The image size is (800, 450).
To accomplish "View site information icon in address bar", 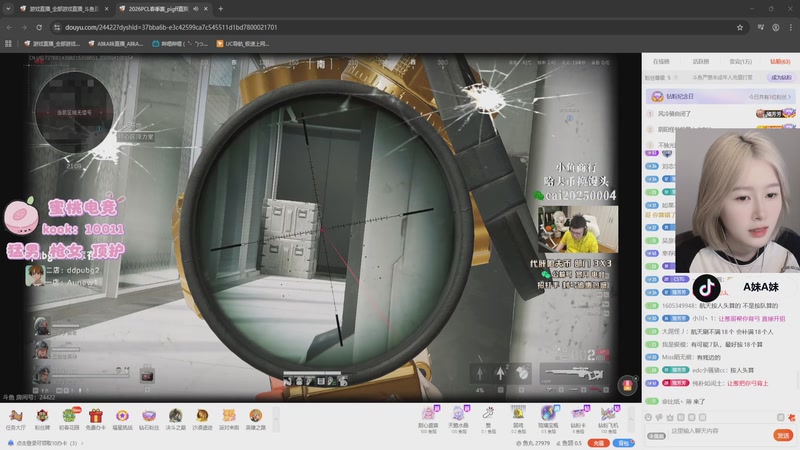I will pos(57,28).
